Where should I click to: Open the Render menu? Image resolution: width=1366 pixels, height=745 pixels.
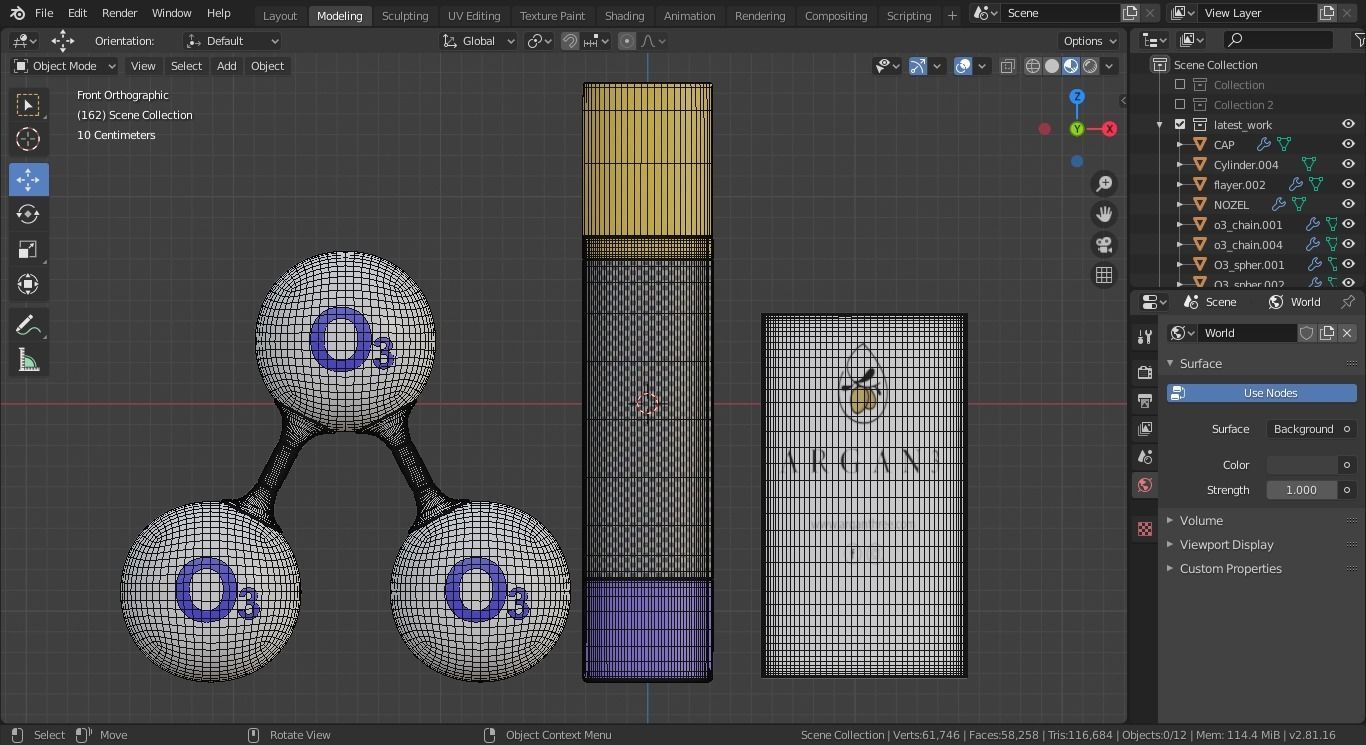(119, 14)
